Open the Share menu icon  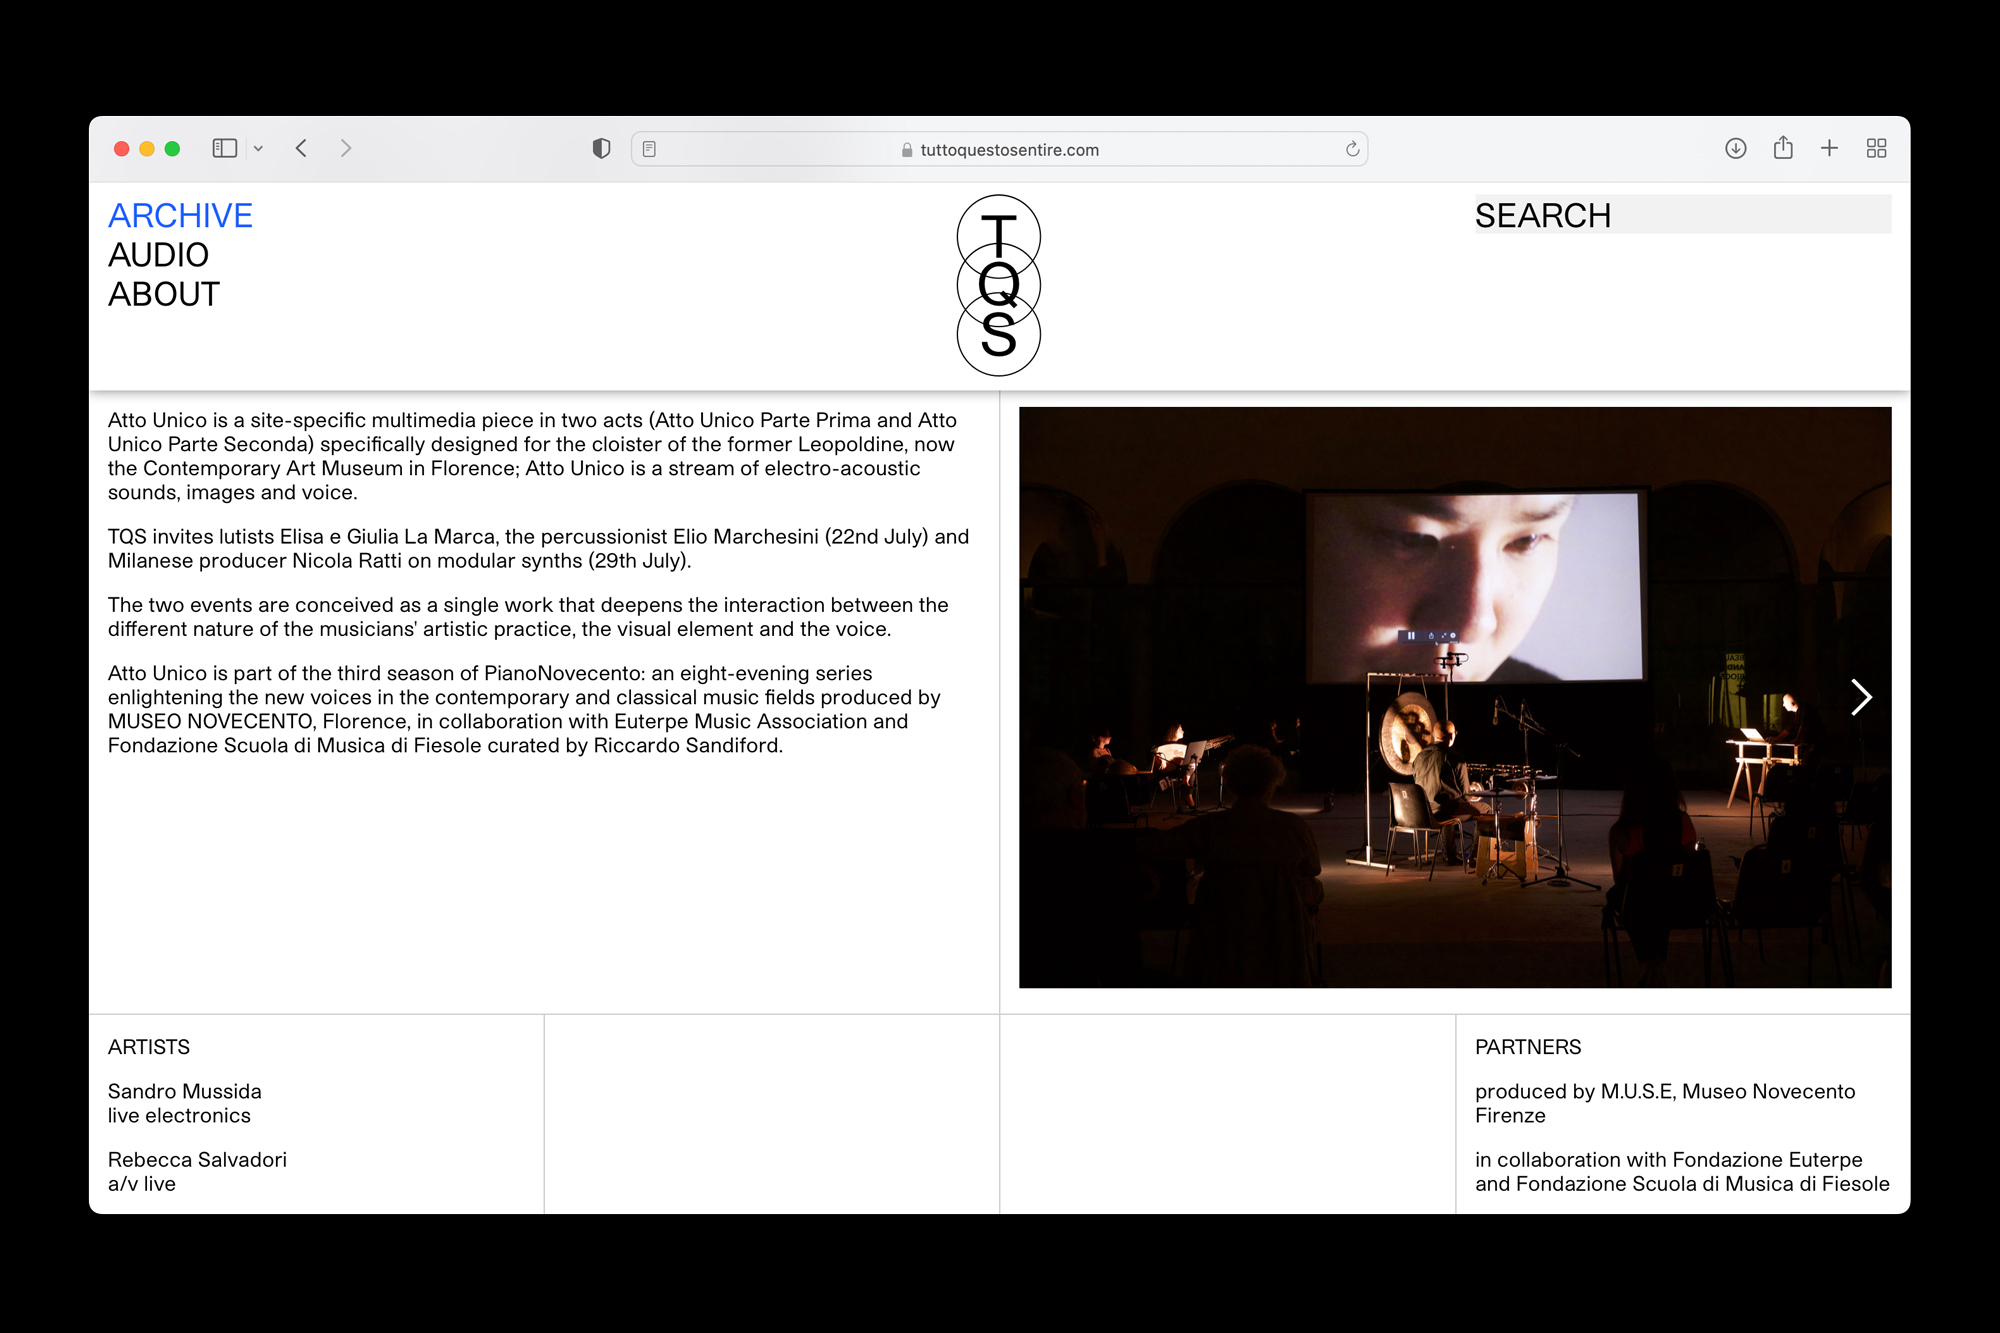[1783, 148]
